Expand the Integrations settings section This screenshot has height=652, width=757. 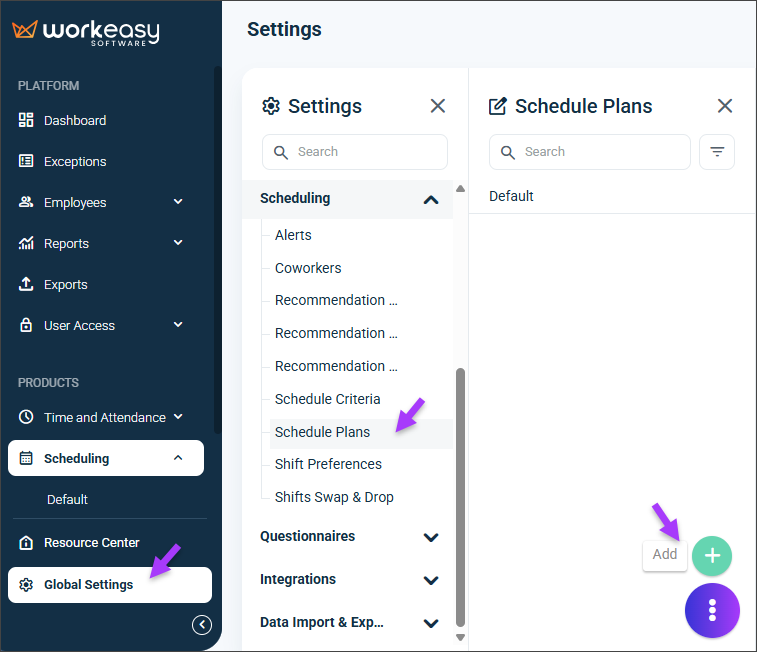pos(349,579)
